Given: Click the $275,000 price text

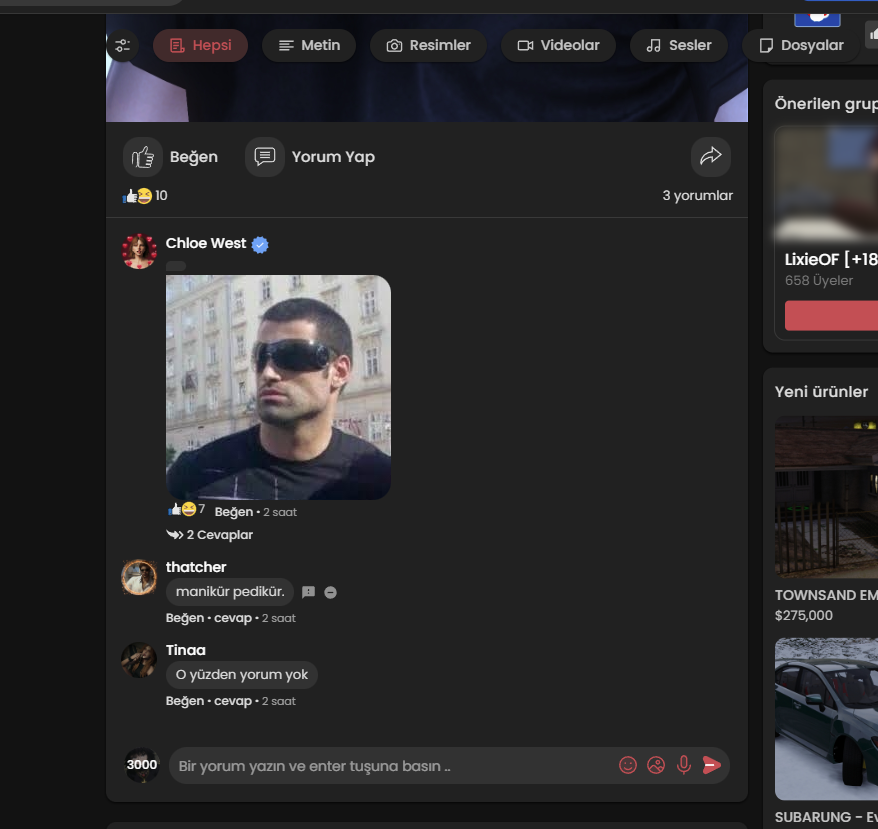Looking at the screenshot, I should point(804,616).
